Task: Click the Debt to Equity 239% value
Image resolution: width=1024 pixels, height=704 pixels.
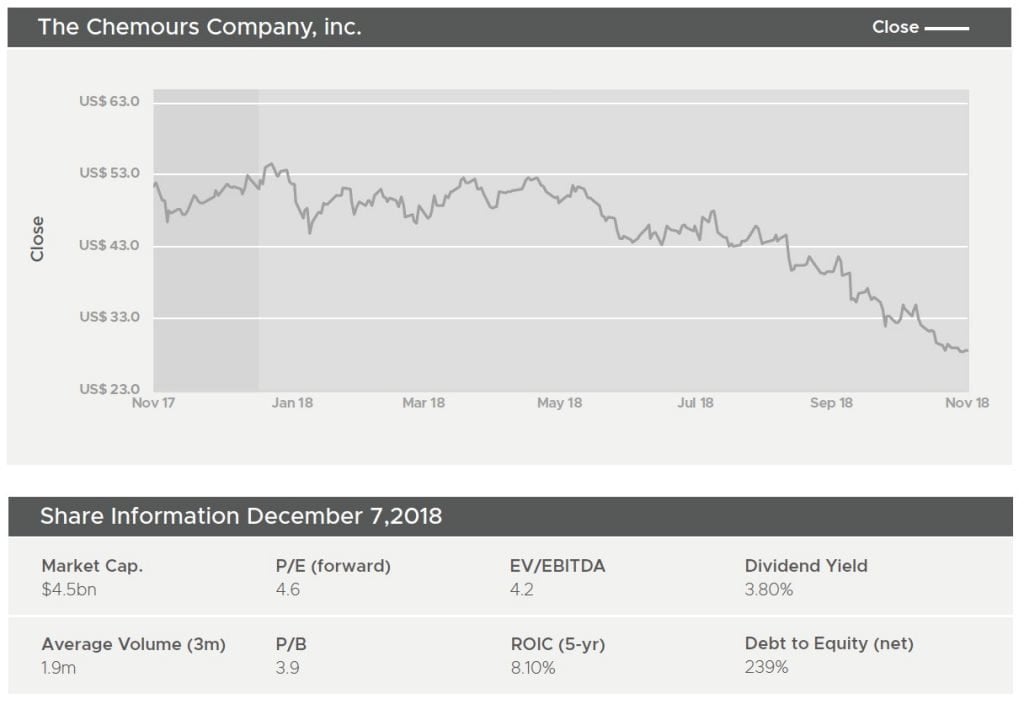Action: [766, 667]
